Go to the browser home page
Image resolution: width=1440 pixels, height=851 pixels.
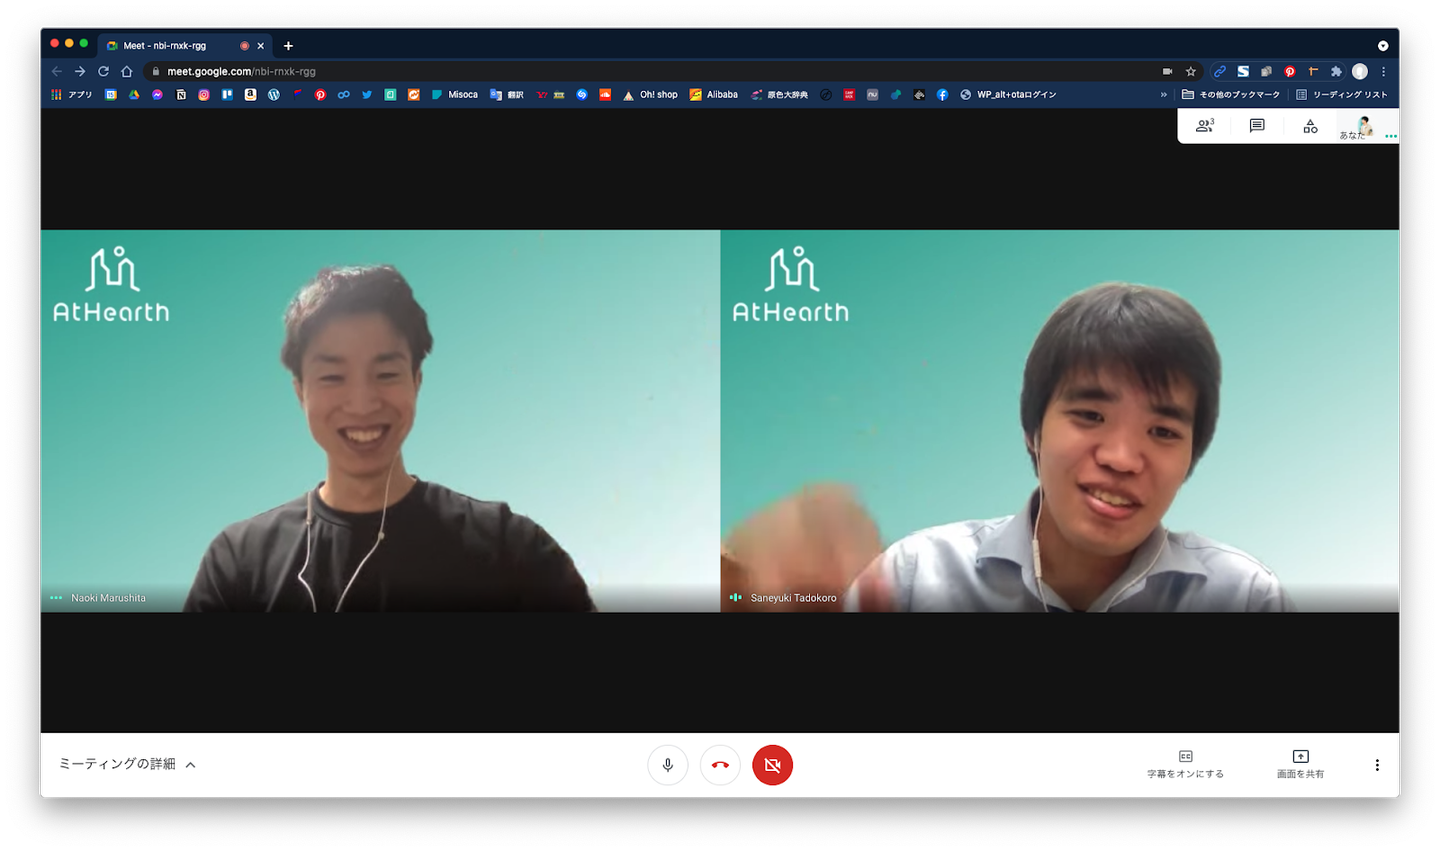click(x=127, y=71)
